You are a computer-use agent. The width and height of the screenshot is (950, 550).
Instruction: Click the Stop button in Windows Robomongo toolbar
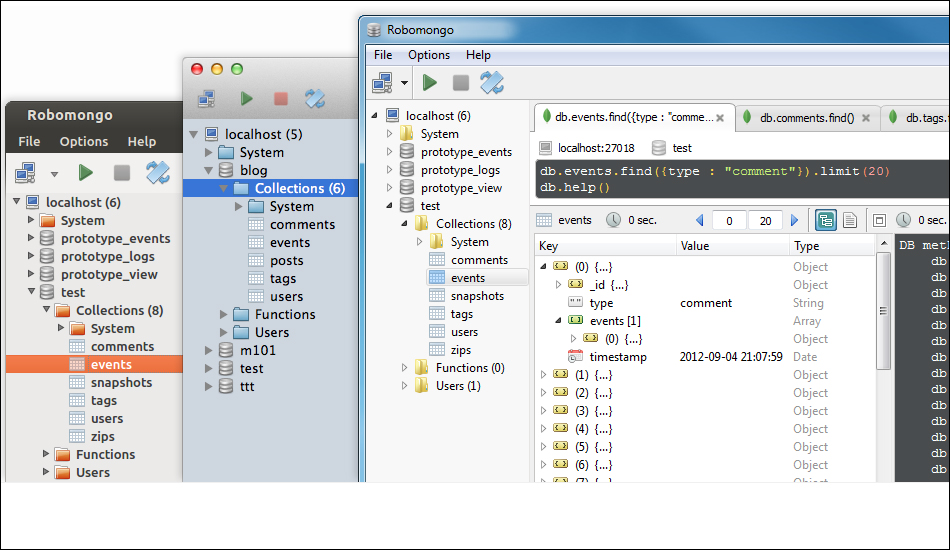tap(460, 82)
